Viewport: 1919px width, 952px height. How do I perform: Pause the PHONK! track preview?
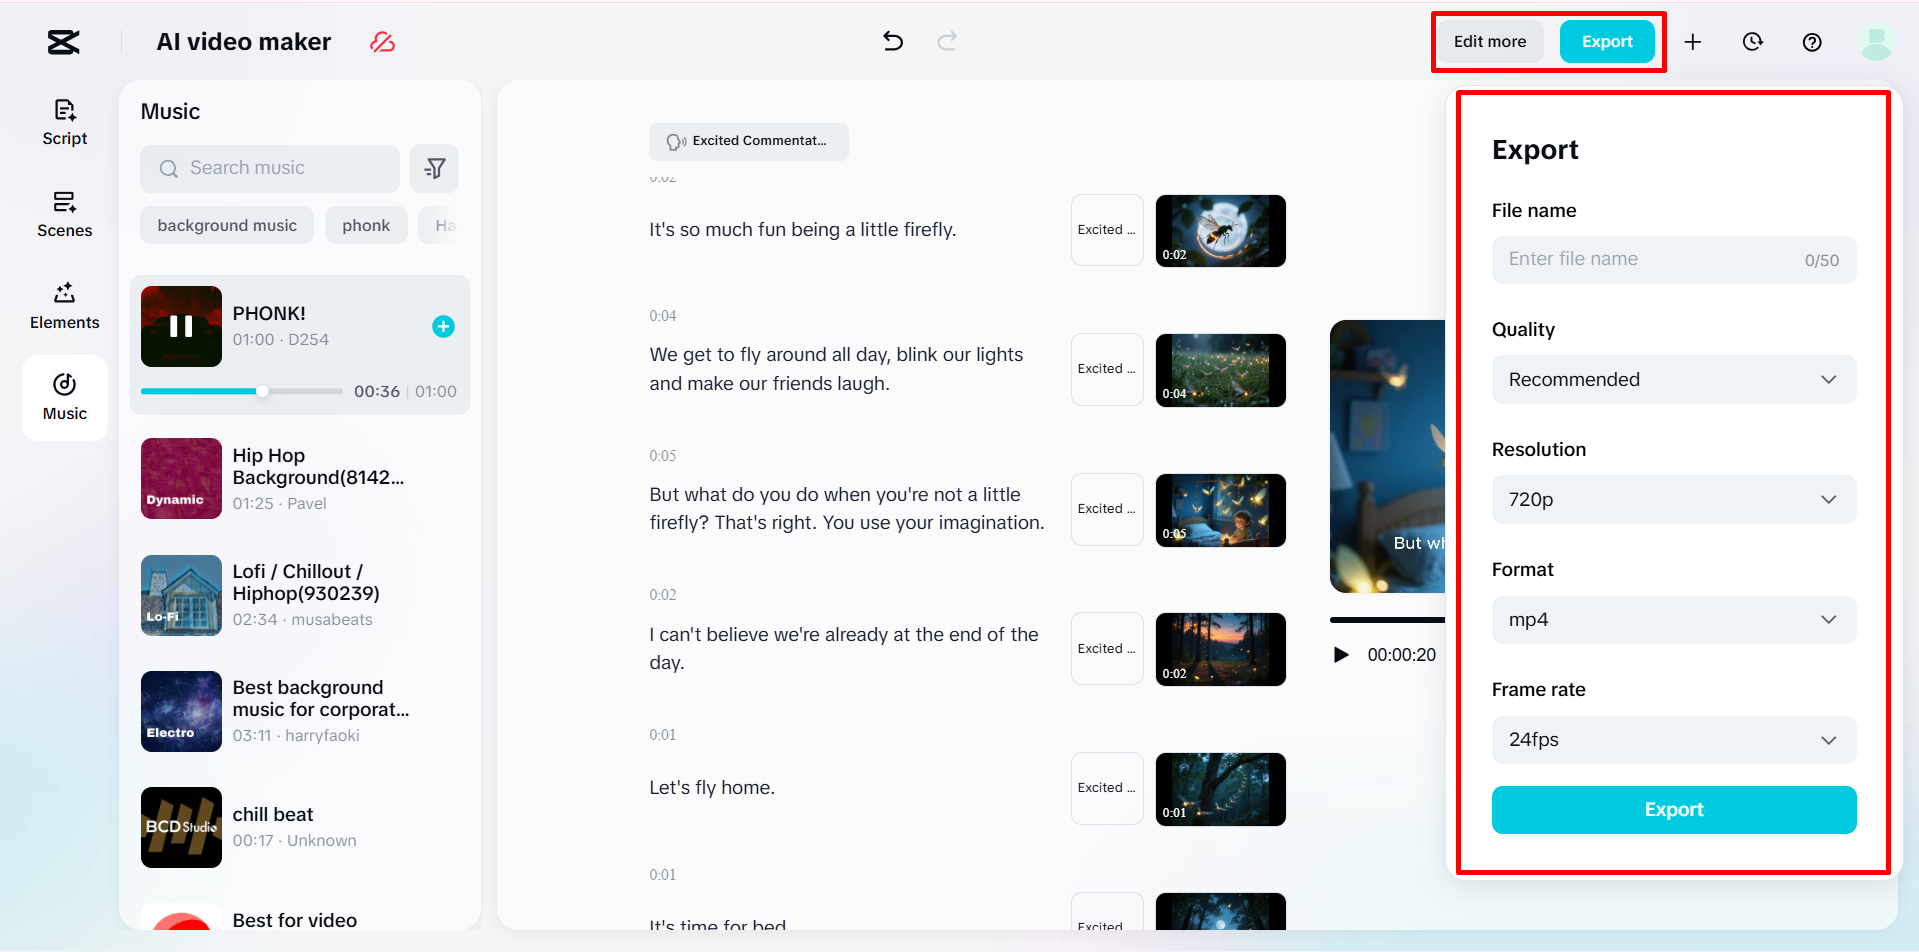(181, 326)
